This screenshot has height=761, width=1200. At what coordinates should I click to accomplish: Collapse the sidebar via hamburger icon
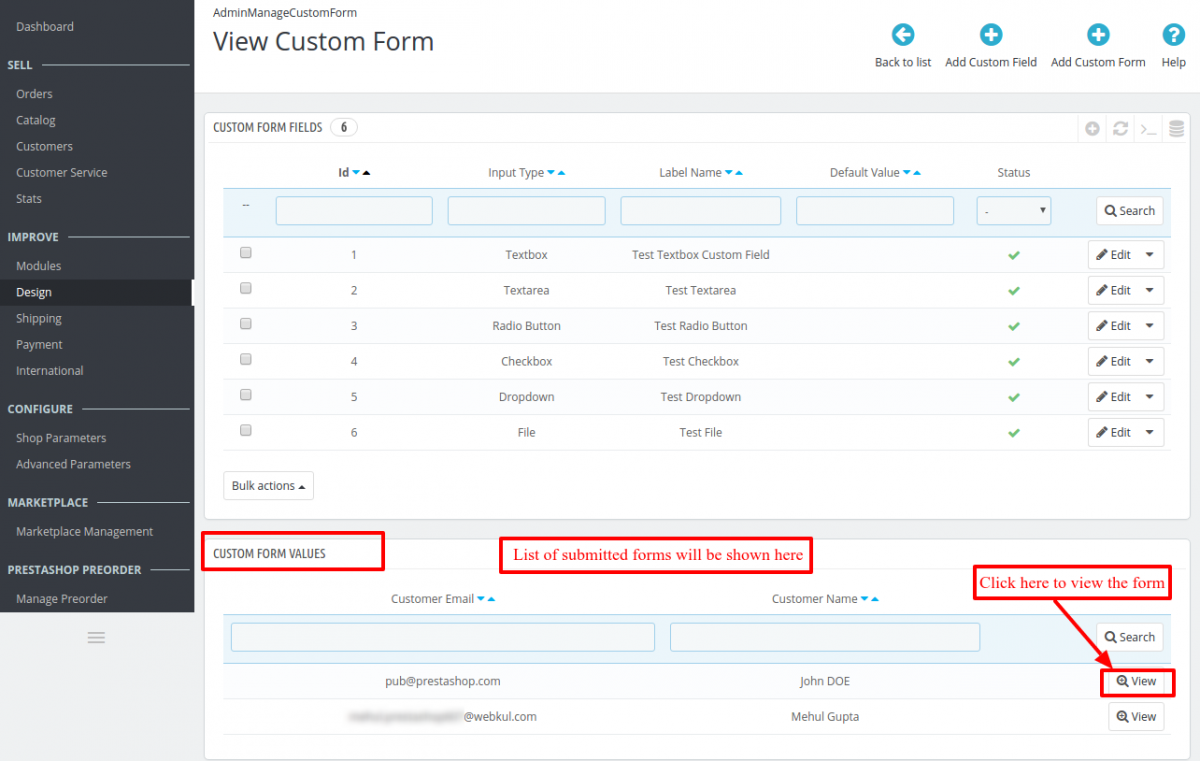[x=97, y=637]
